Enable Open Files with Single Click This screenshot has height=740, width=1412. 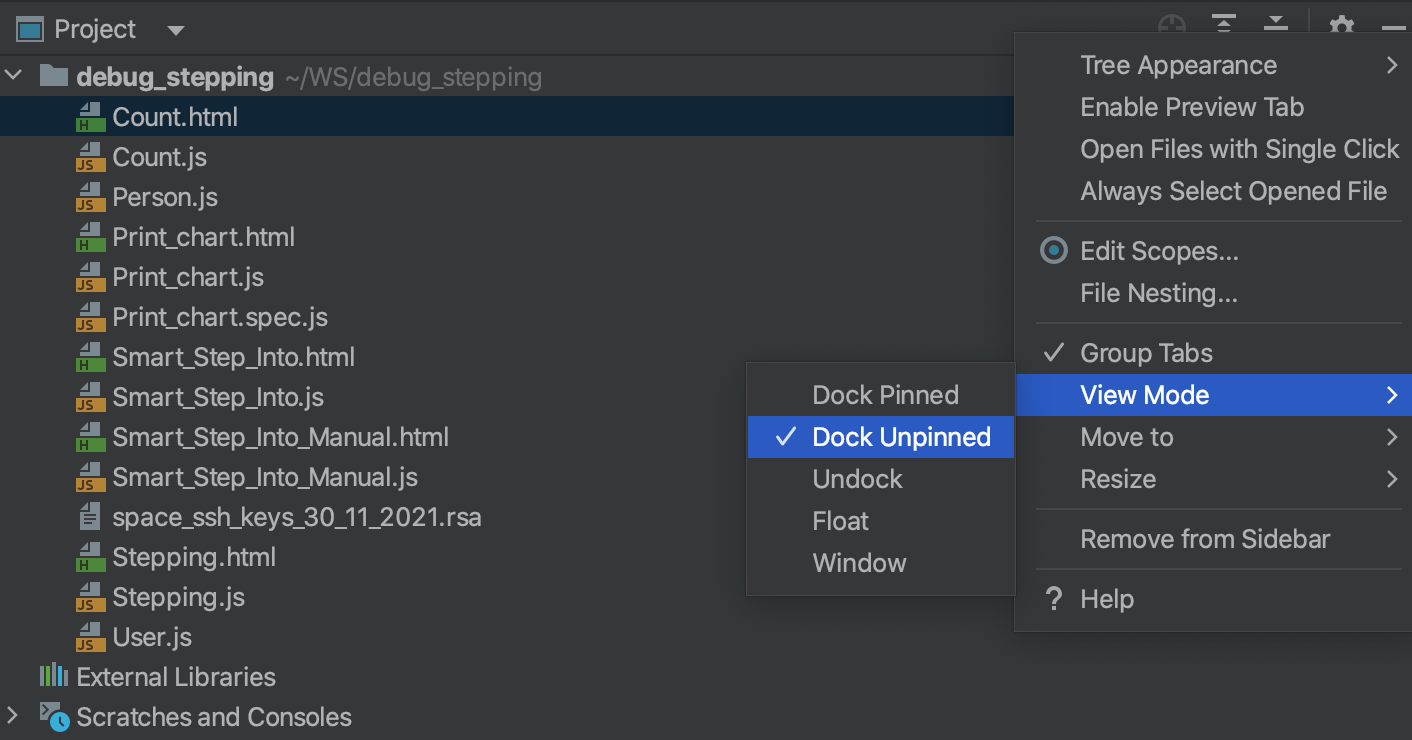pyautogui.click(x=1240, y=149)
